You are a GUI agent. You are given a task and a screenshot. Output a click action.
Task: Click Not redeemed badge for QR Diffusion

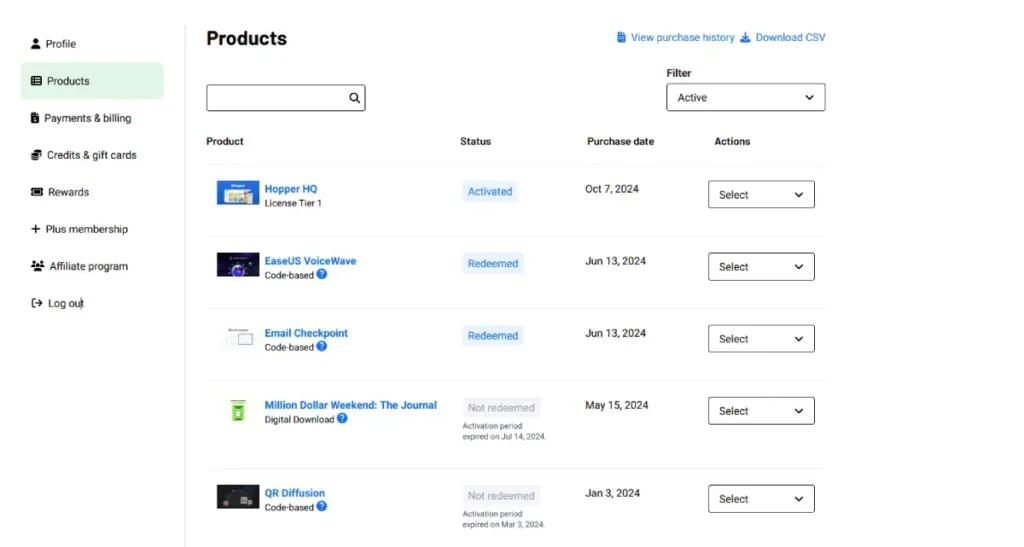[501, 495]
